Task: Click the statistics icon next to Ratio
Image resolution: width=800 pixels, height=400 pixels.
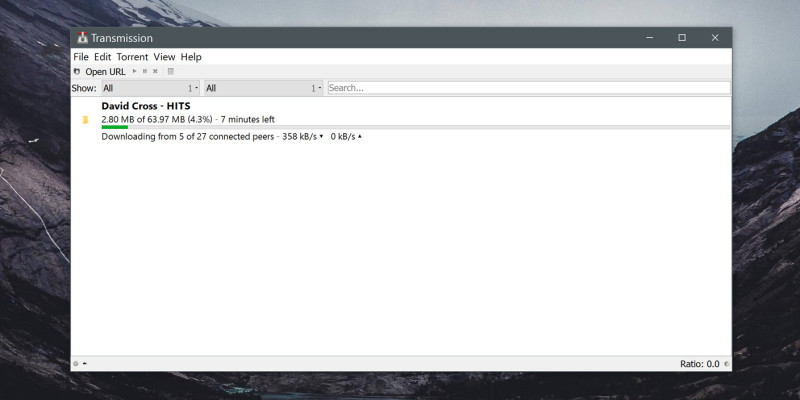Action: pos(726,364)
